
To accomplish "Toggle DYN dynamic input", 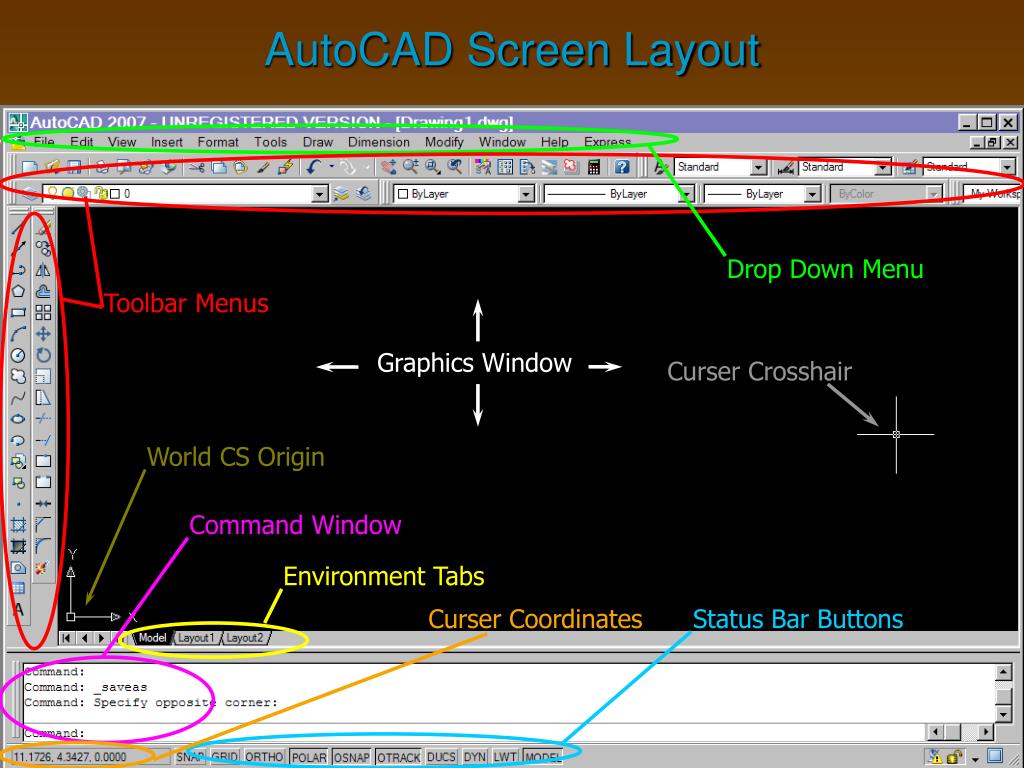I will coord(475,757).
